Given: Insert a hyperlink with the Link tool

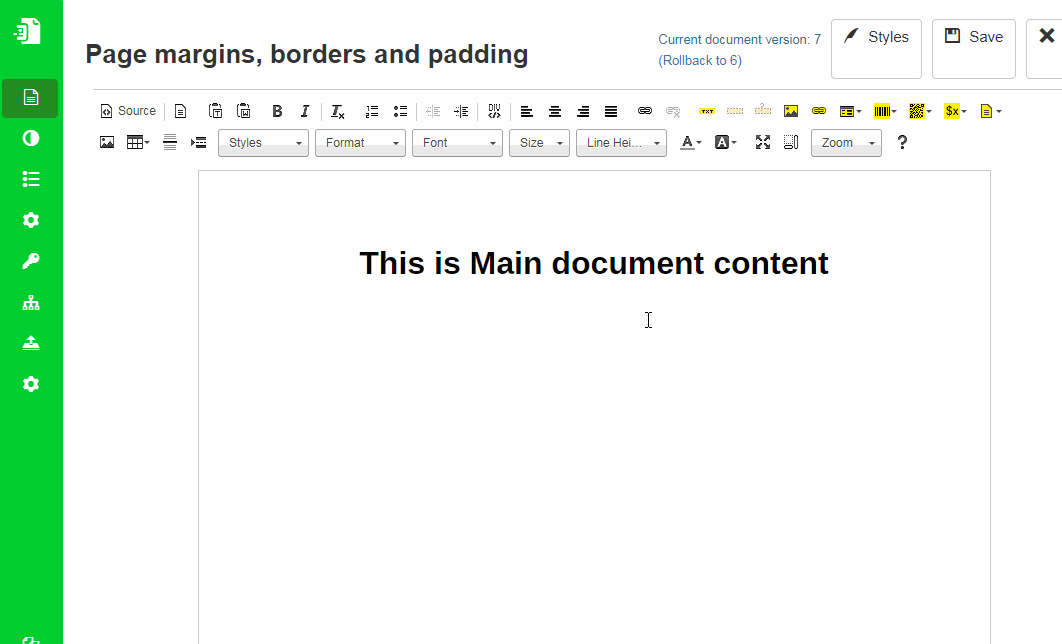Looking at the screenshot, I should tap(643, 111).
